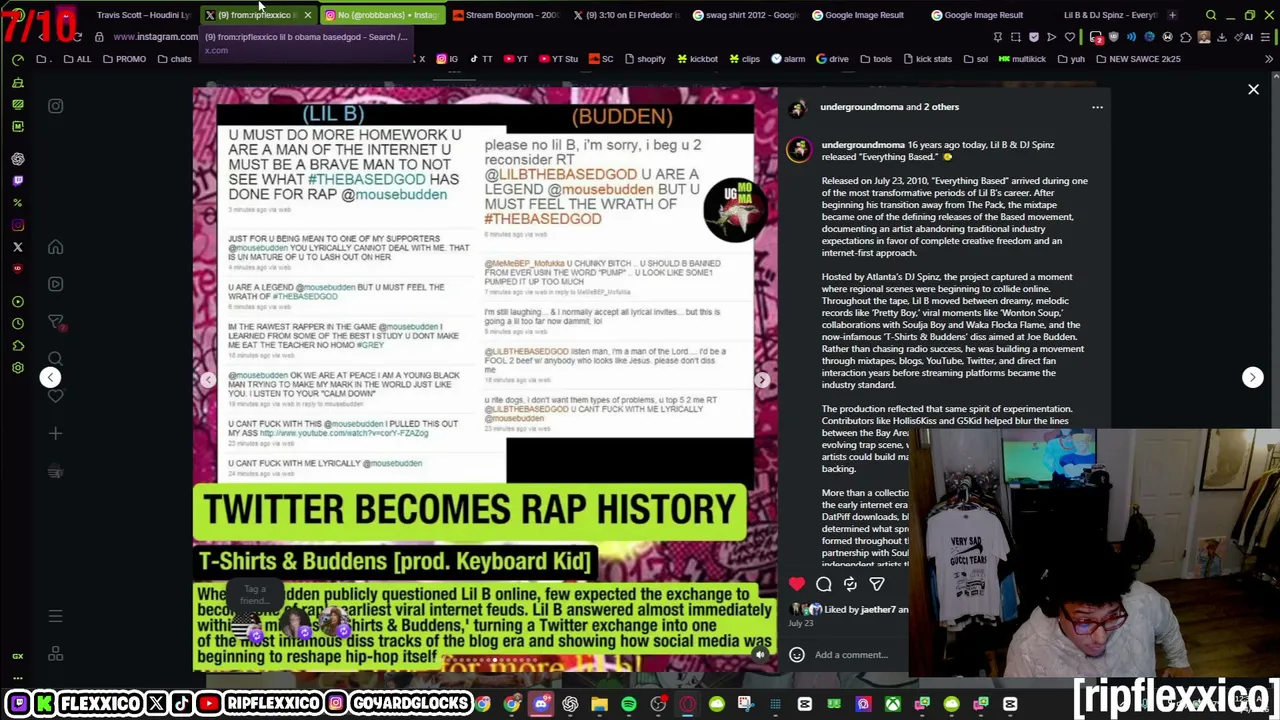This screenshot has height=720, width=1280.
Task: Close the Instagram post viewer
Action: coord(1253,90)
